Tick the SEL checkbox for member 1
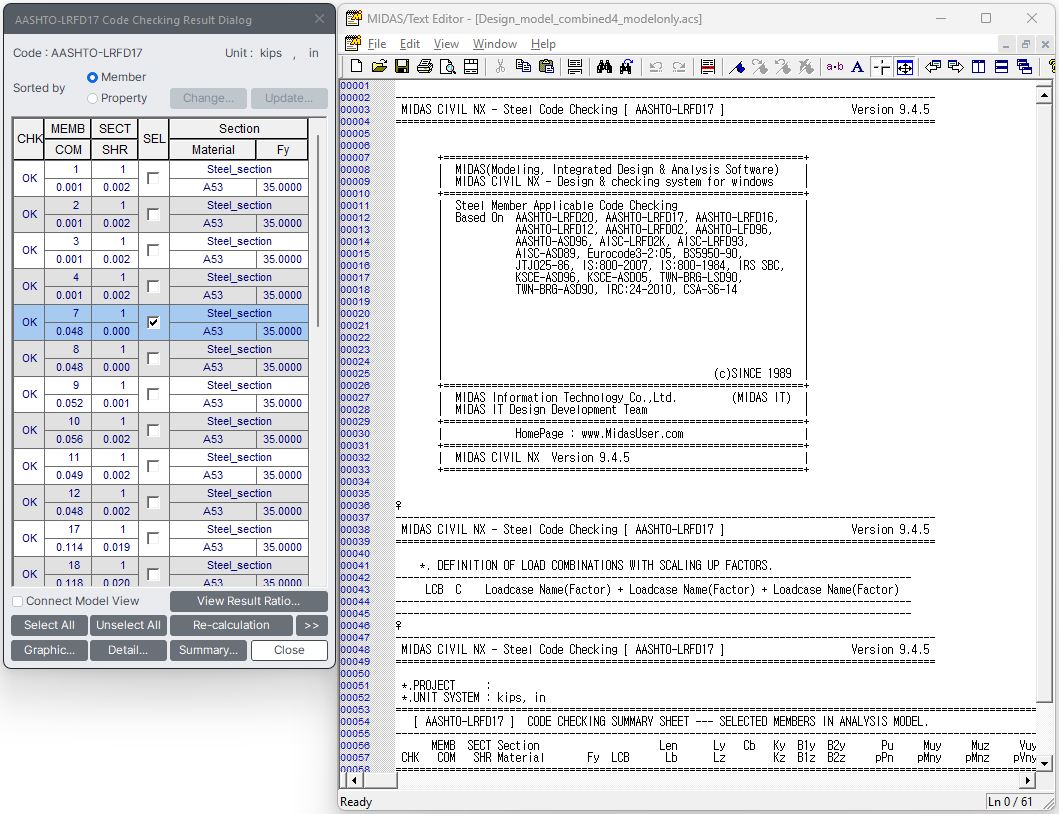1059x814 pixels. pos(153,178)
